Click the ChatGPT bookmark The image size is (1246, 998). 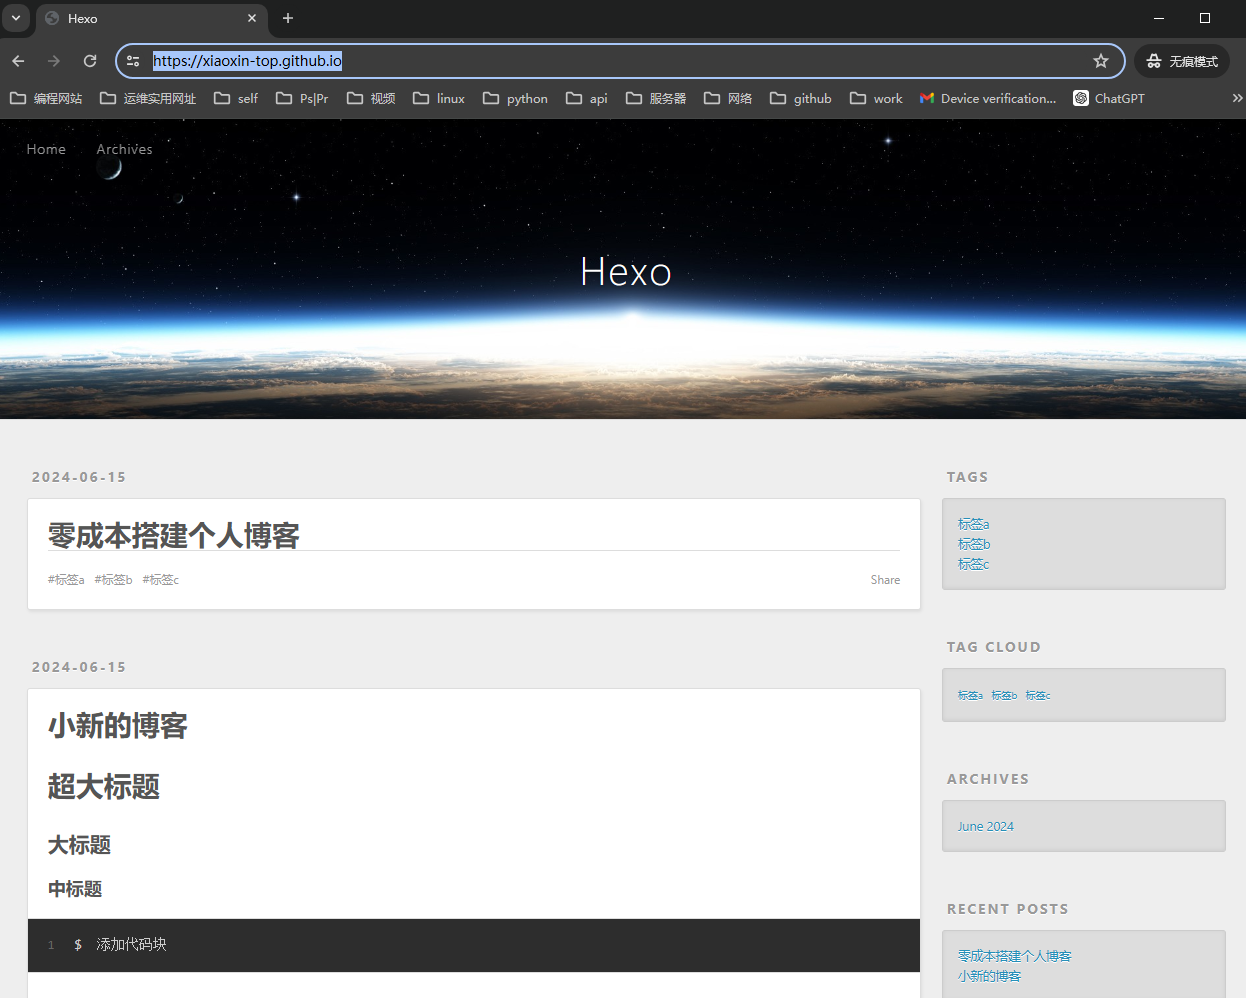1109,98
